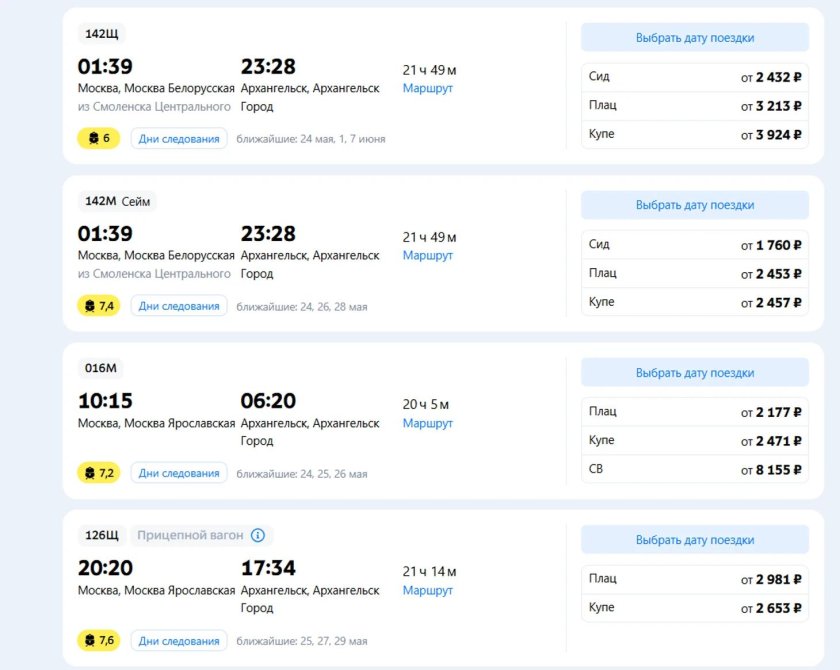
Task: Click the 6 rating badge on train 142Щ
Action: pyautogui.click(x=98, y=138)
